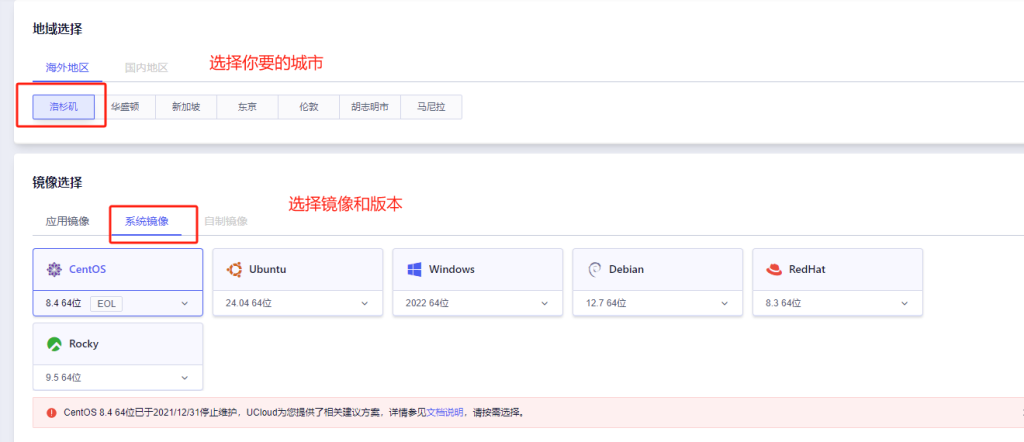Click the red warning icon in the CentOS notice
Viewport: 1024px width, 442px height.
tap(51, 413)
